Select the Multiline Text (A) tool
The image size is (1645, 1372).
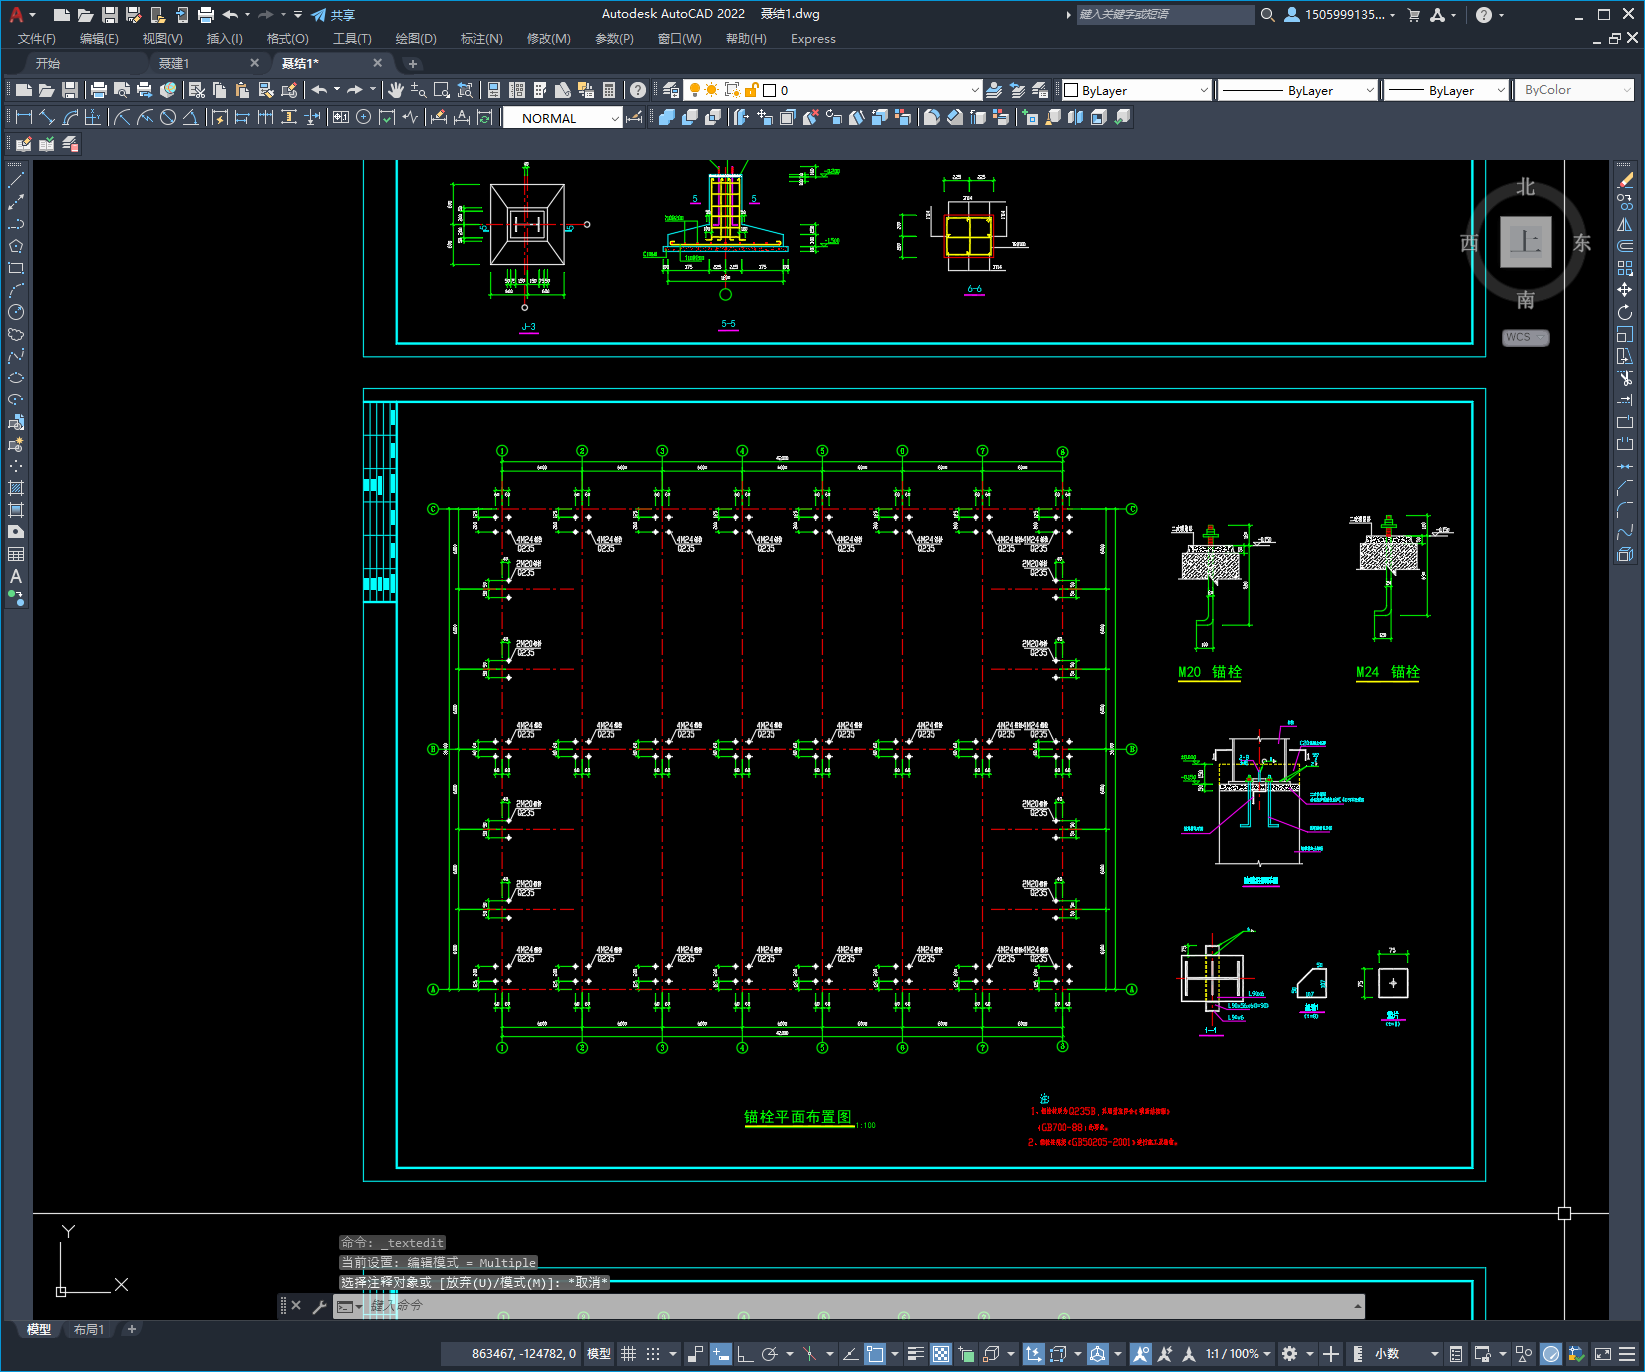[x=16, y=576]
